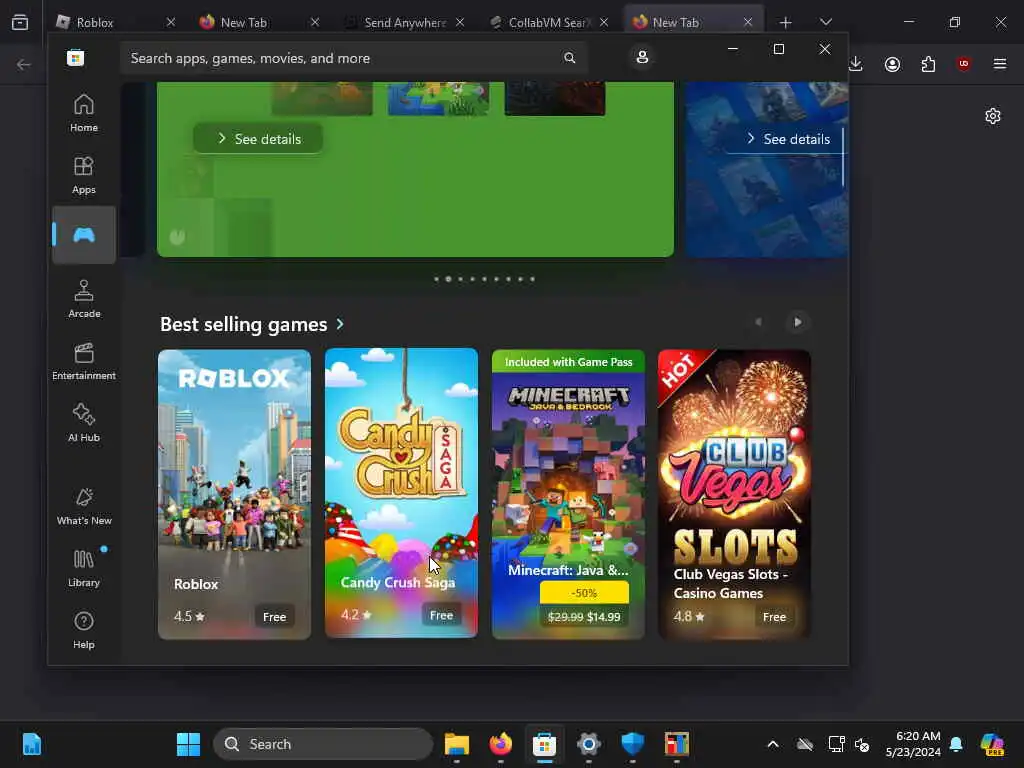Click Free button on Roblox card

(274, 616)
